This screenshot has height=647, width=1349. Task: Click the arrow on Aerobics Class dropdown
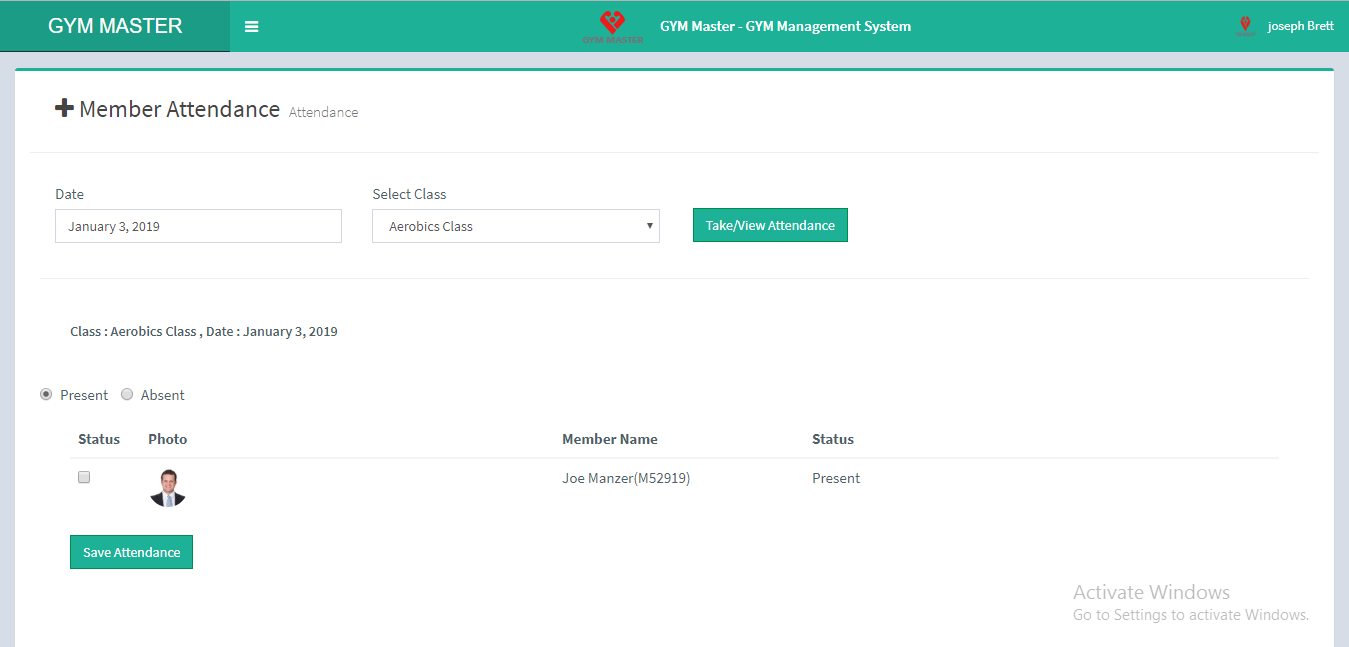[649, 226]
